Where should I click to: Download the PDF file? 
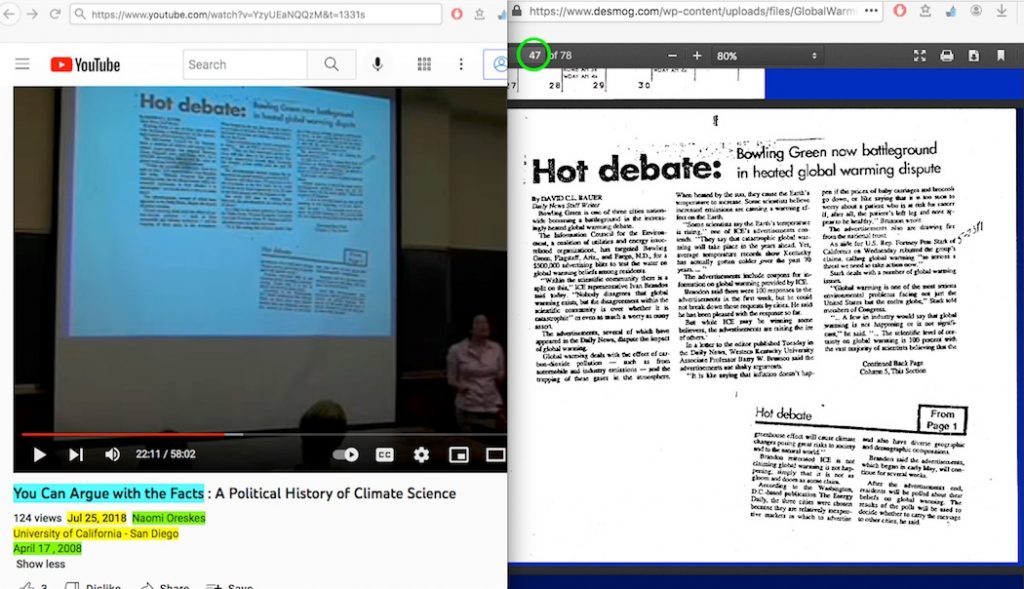click(973, 56)
